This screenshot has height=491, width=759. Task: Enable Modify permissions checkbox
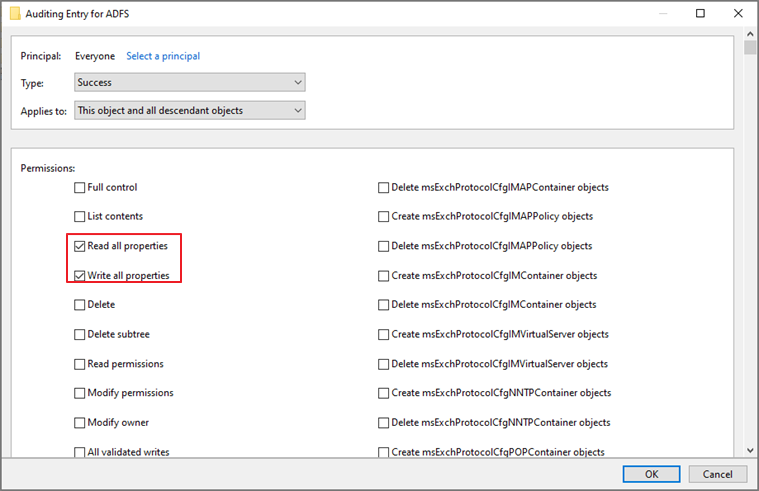point(79,393)
